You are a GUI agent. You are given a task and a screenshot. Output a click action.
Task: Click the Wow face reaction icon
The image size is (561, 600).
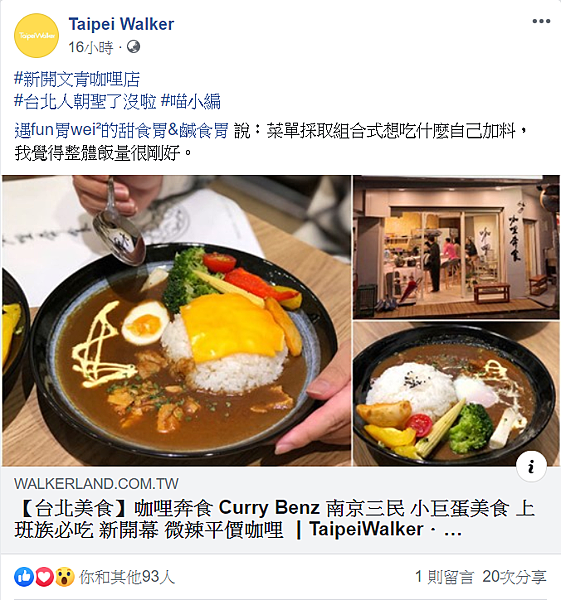pyautogui.click(x=65, y=577)
